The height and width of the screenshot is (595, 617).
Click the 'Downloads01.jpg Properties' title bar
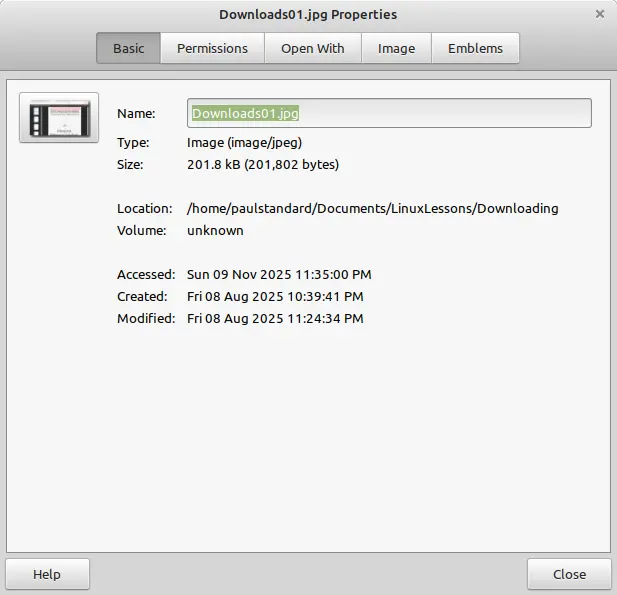308,15
